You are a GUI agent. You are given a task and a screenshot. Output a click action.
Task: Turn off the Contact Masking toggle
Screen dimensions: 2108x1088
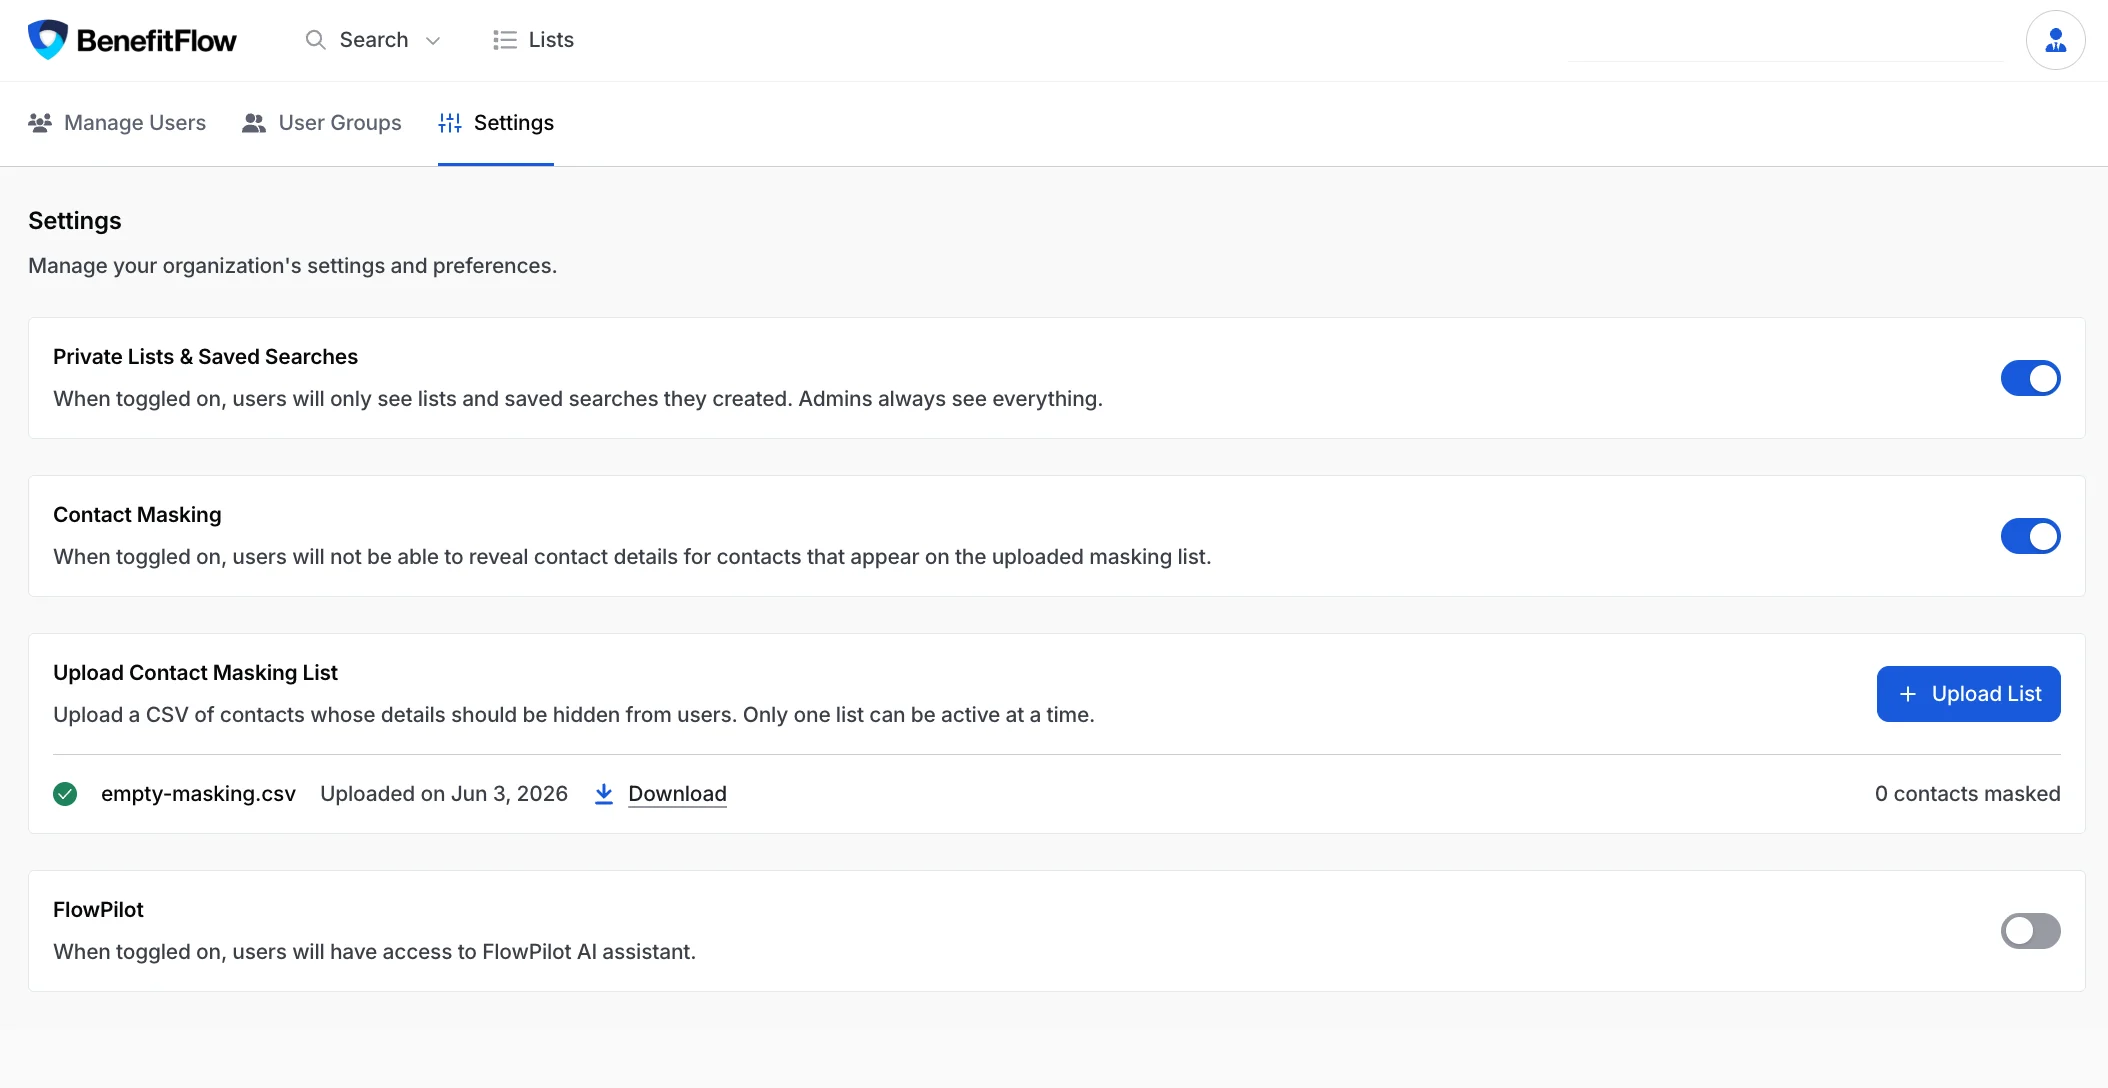[x=2030, y=536]
